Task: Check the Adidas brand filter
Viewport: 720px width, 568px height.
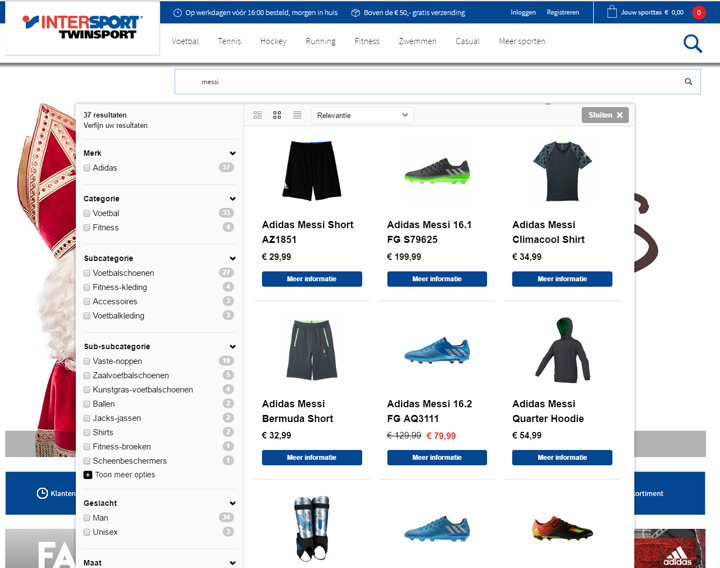Action: pyautogui.click(x=87, y=168)
